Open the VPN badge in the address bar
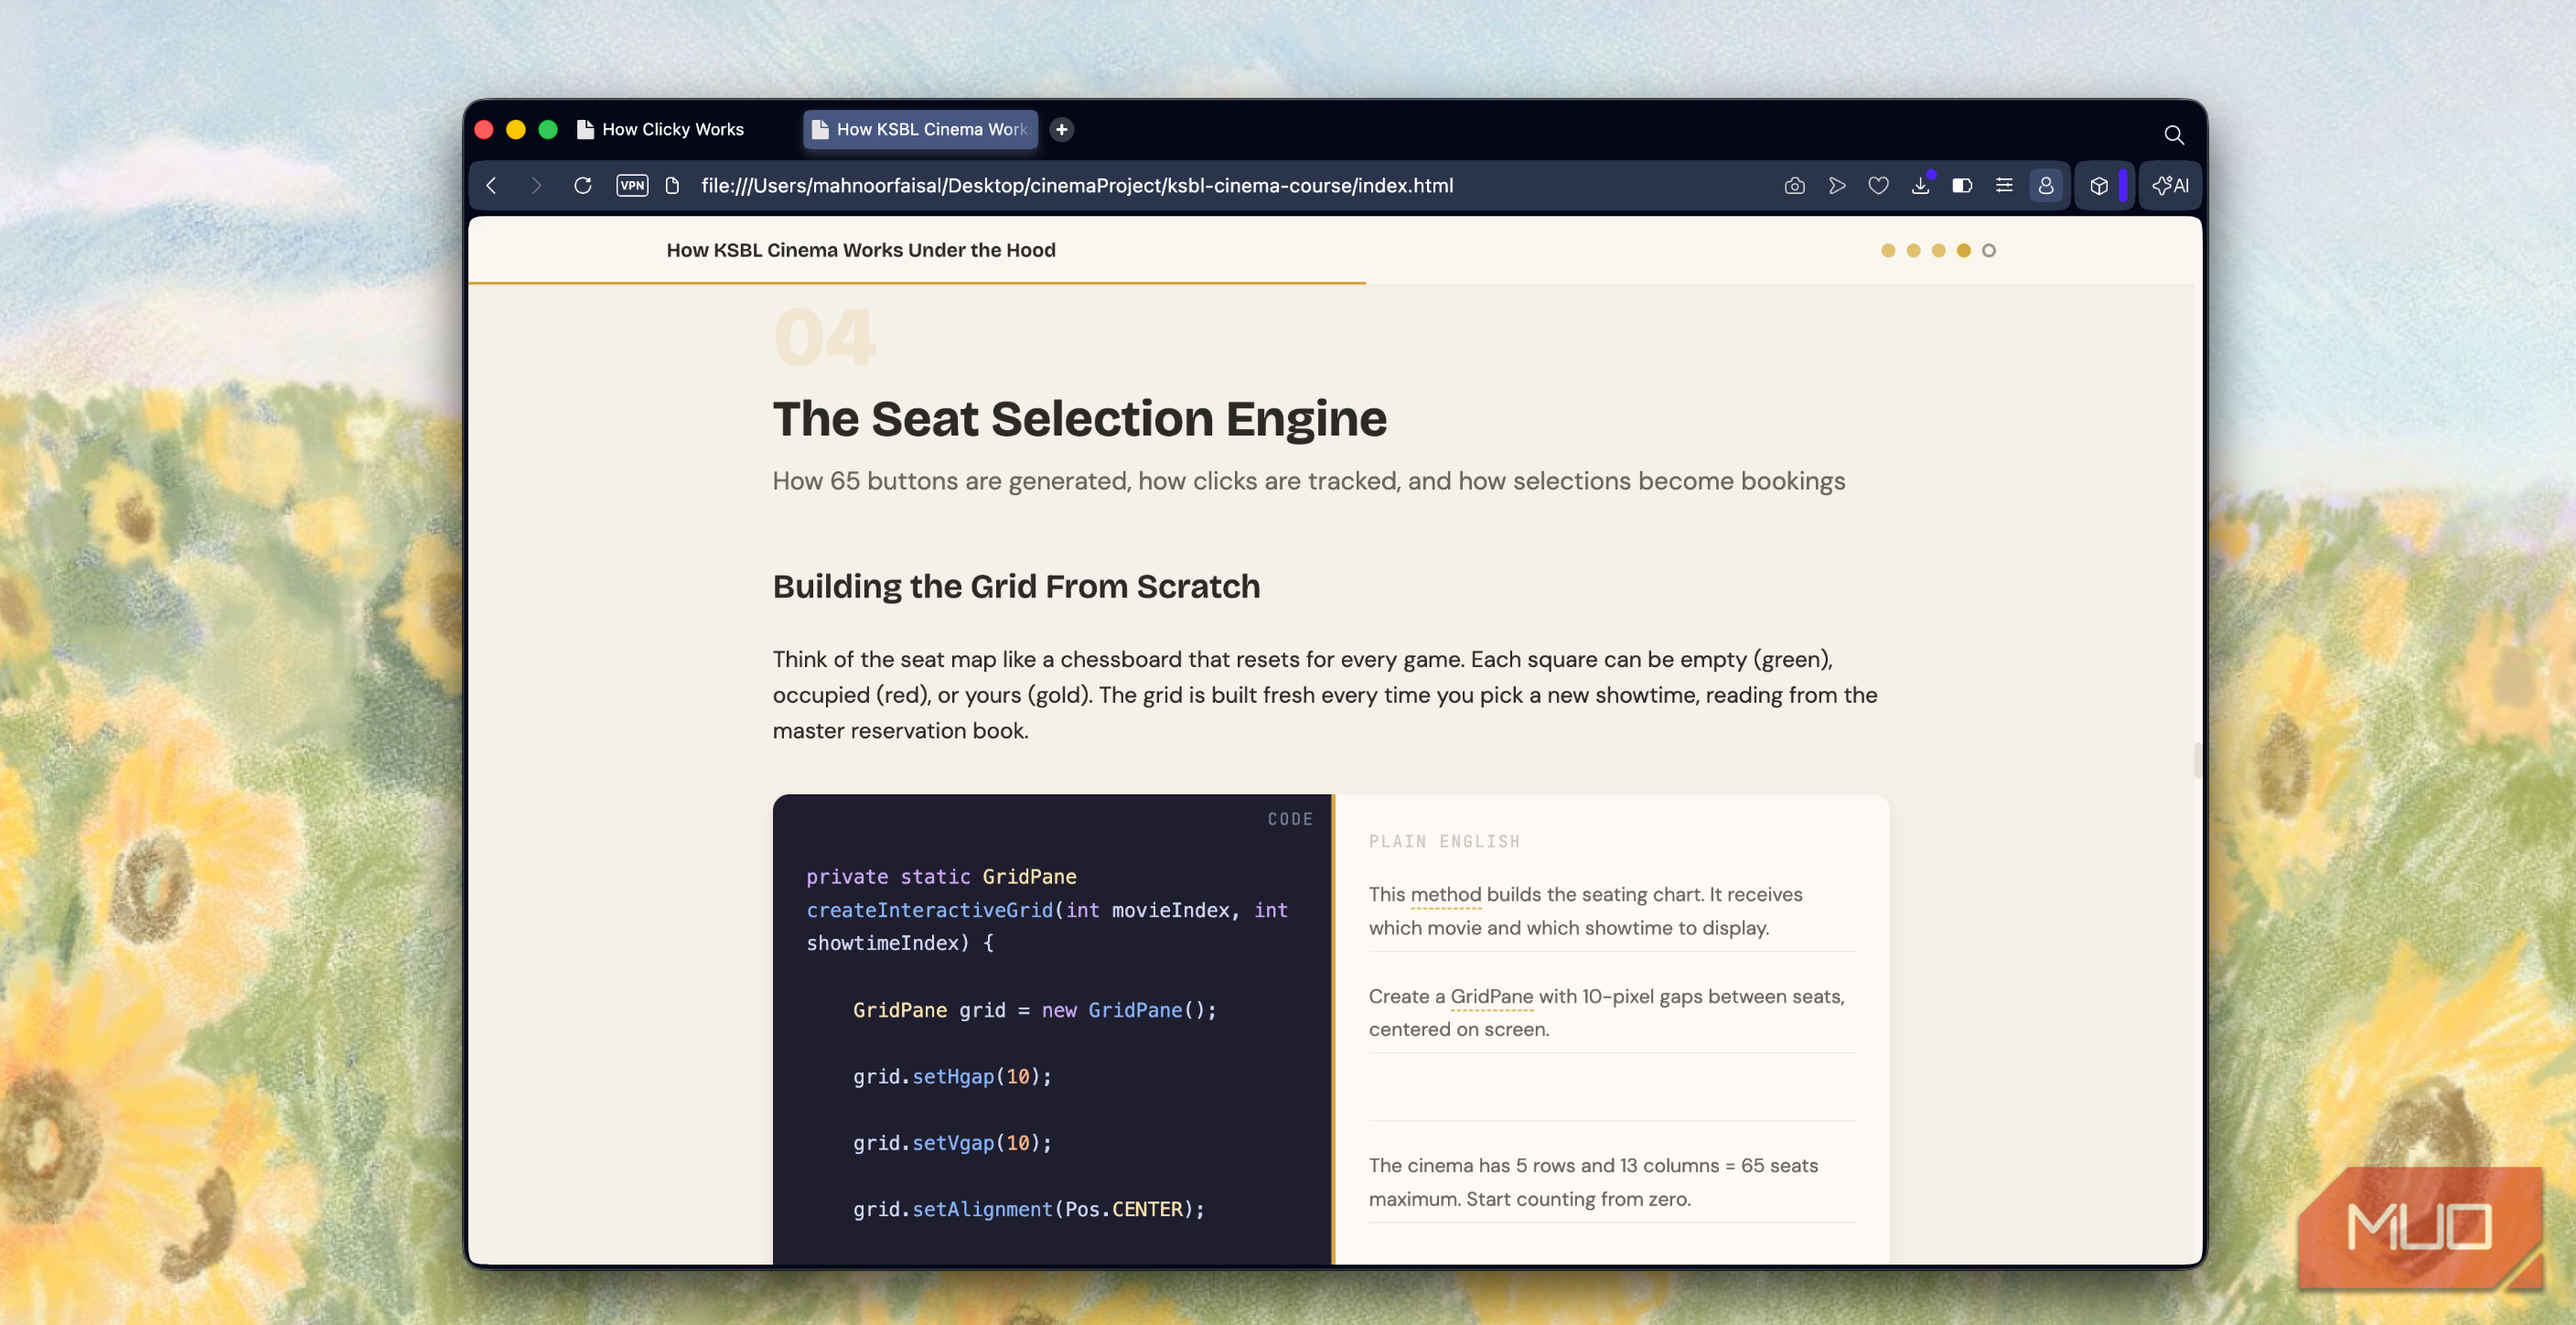 (x=632, y=186)
